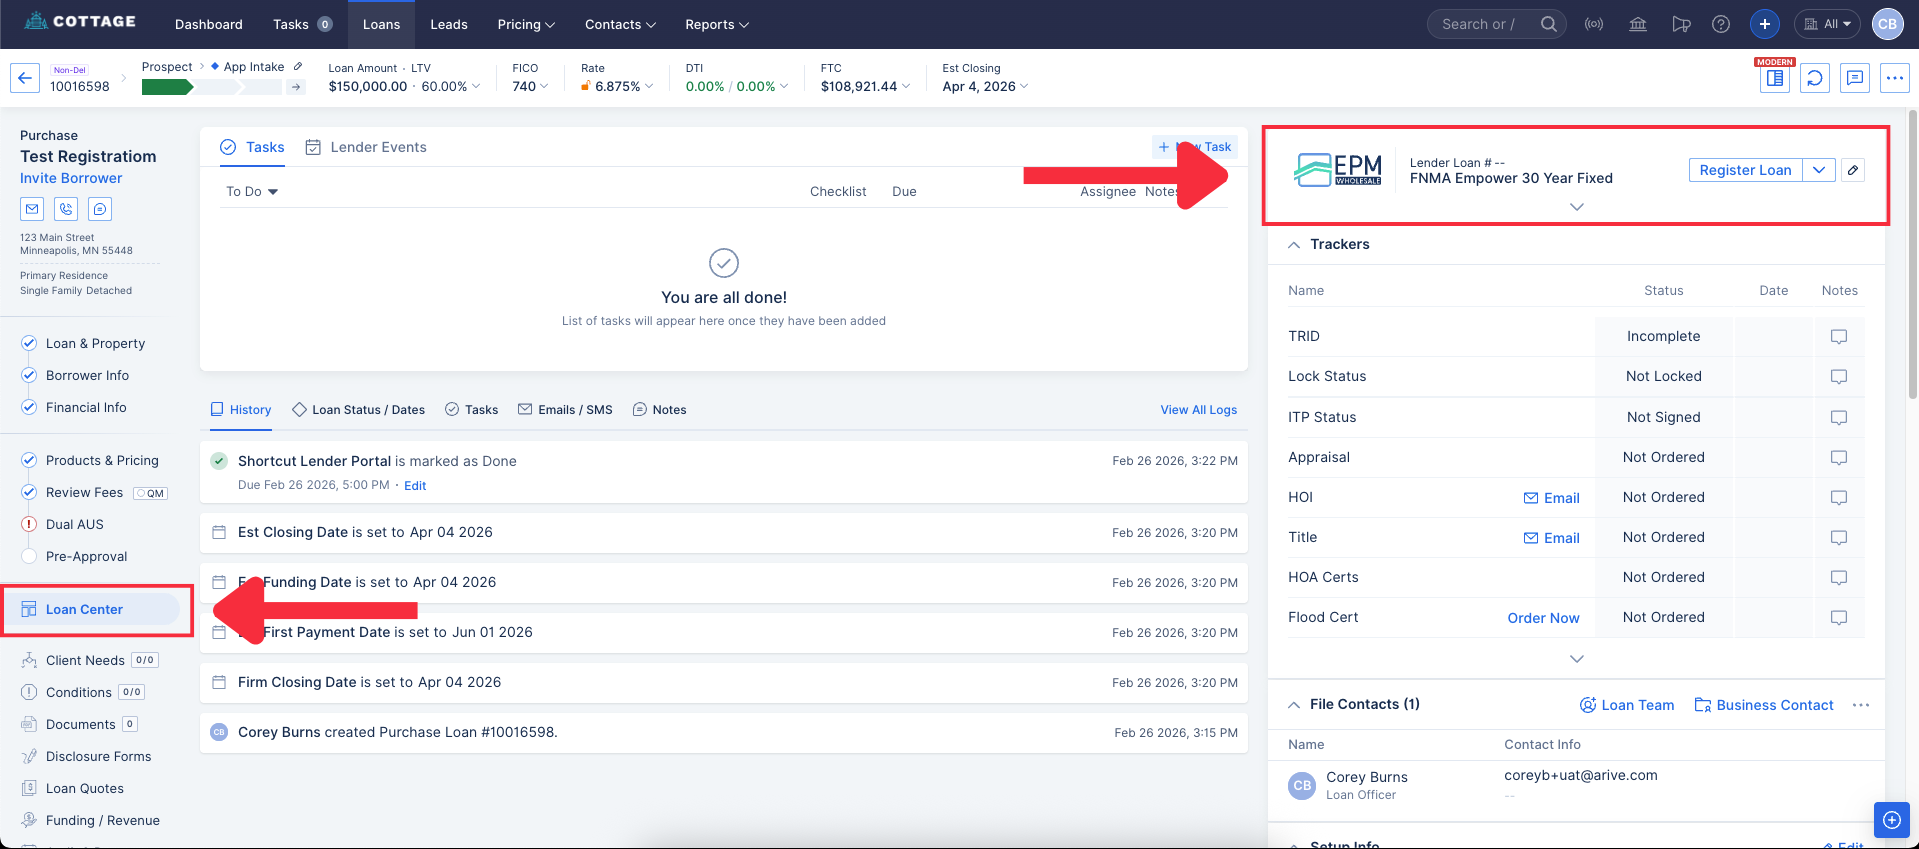Expand lender details chevron below FNMA Empower
The height and width of the screenshot is (849, 1919).
1576,207
